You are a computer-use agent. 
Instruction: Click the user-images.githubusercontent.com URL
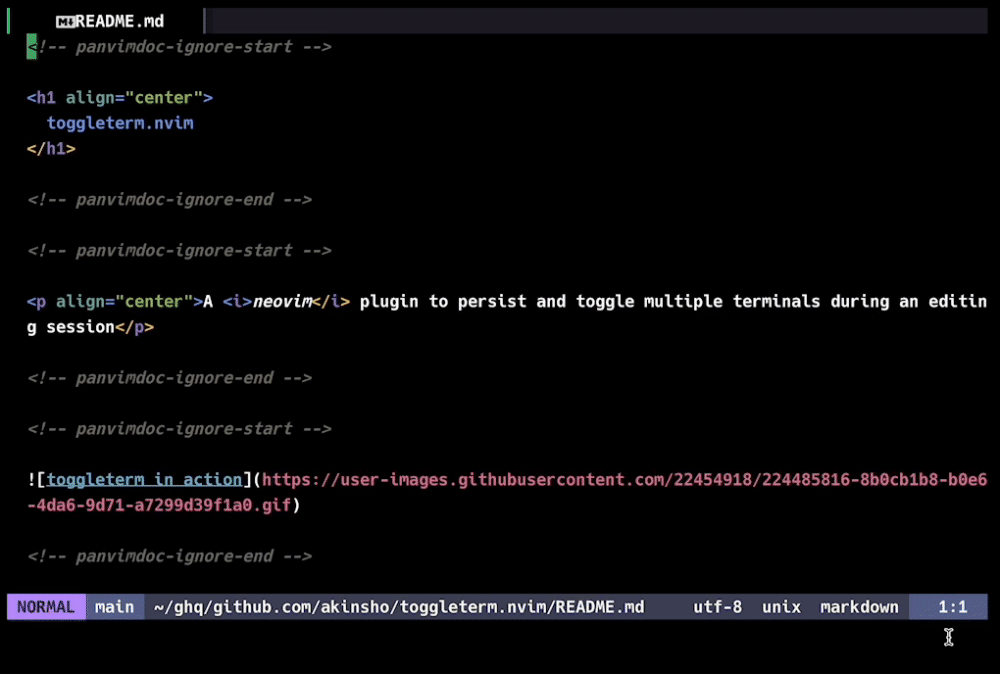click(624, 480)
